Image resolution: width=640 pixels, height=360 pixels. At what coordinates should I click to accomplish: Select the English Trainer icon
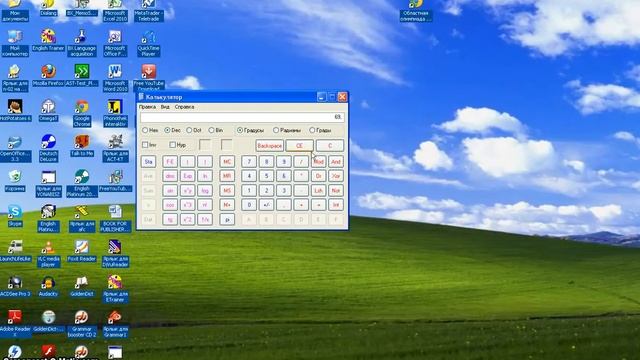coord(48,40)
